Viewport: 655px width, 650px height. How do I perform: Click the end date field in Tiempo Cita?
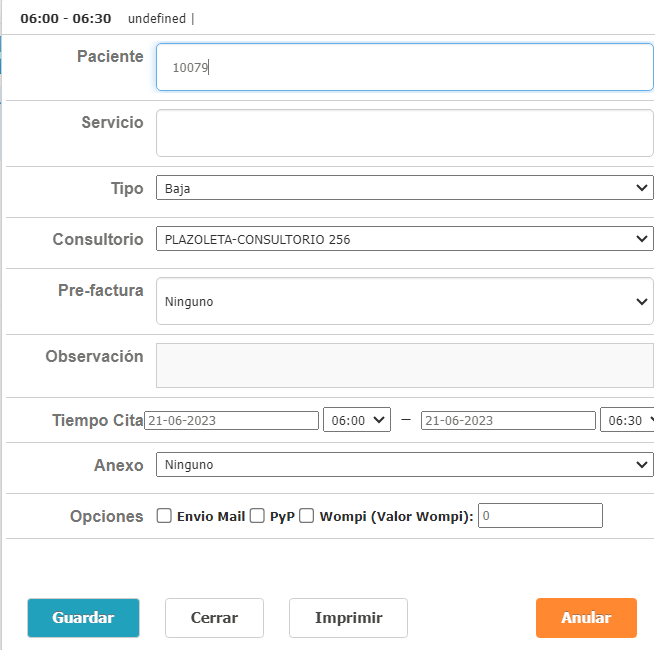508,421
